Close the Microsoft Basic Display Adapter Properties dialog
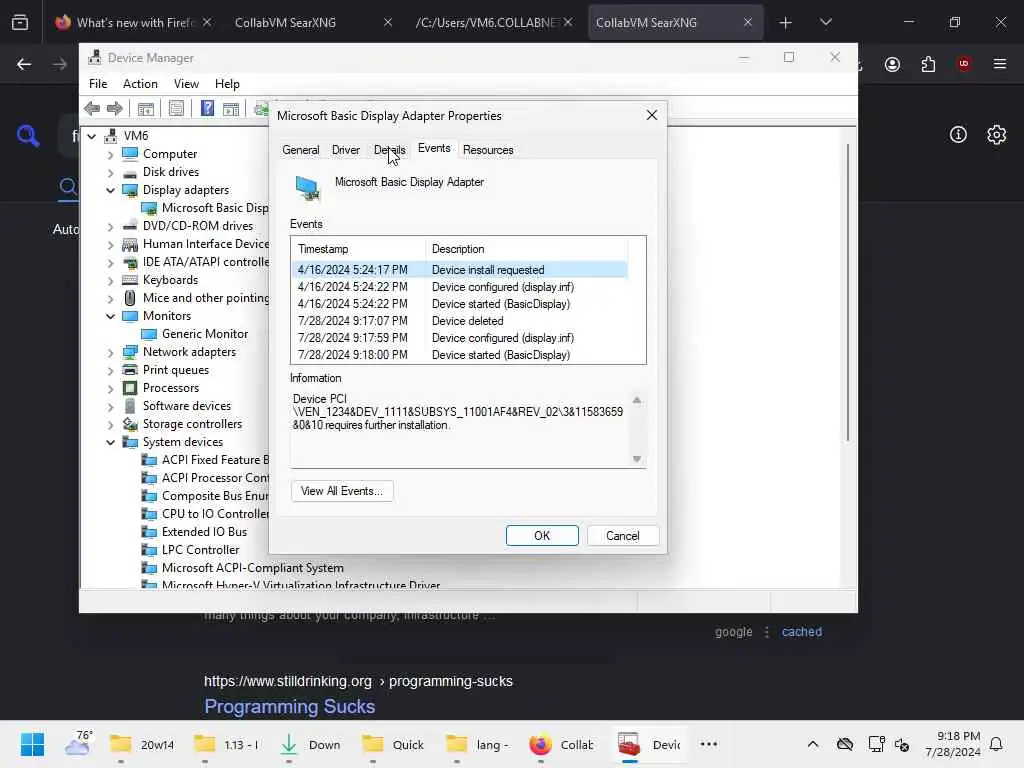The width and height of the screenshot is (1024, 768). tap(651, 116)
